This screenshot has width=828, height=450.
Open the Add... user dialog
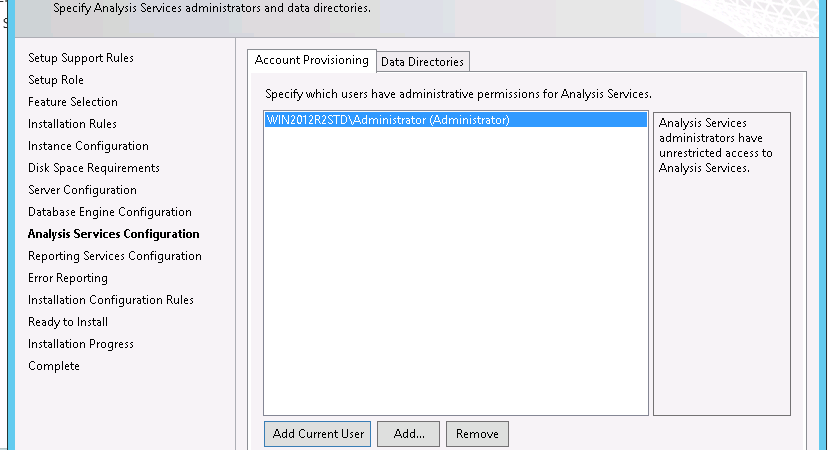click(x=408, y=434)
